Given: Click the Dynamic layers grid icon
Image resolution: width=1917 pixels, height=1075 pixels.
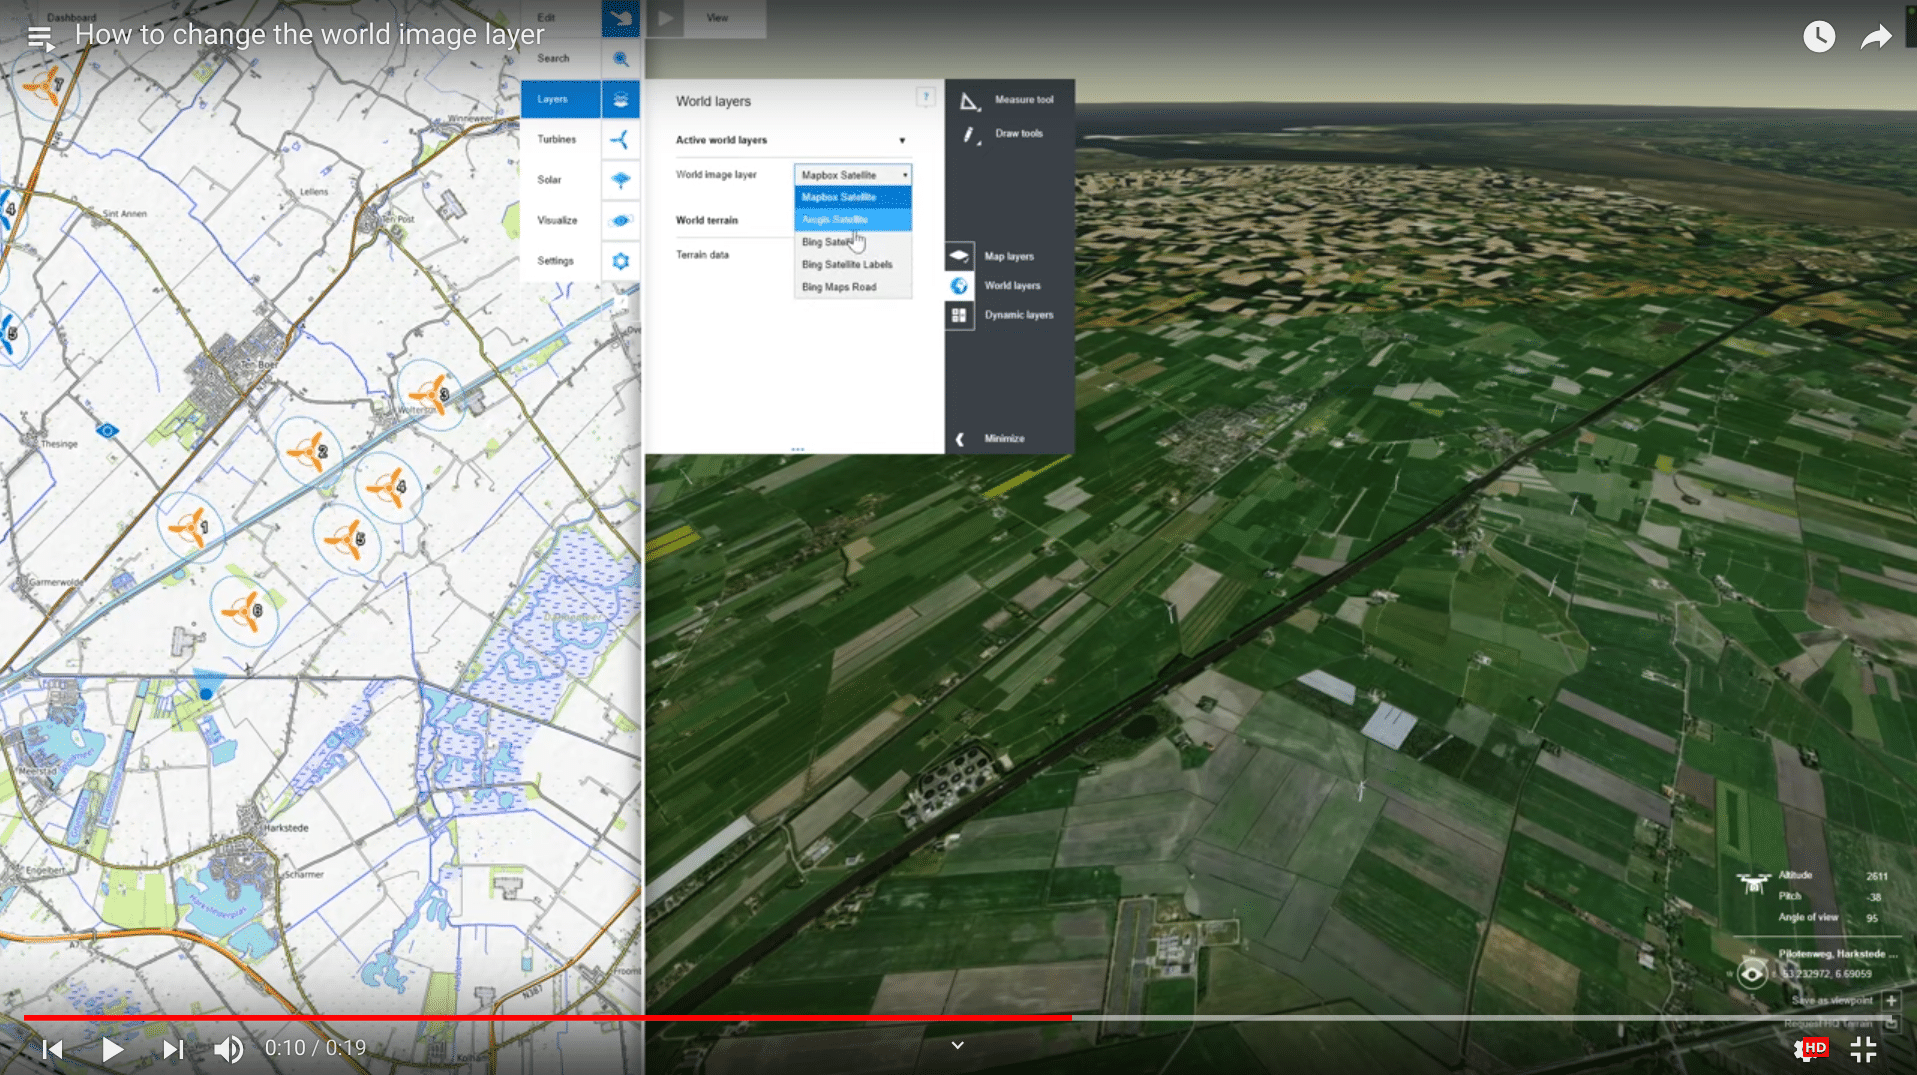Looking at the screenshot, I should [x=959, y=315].
